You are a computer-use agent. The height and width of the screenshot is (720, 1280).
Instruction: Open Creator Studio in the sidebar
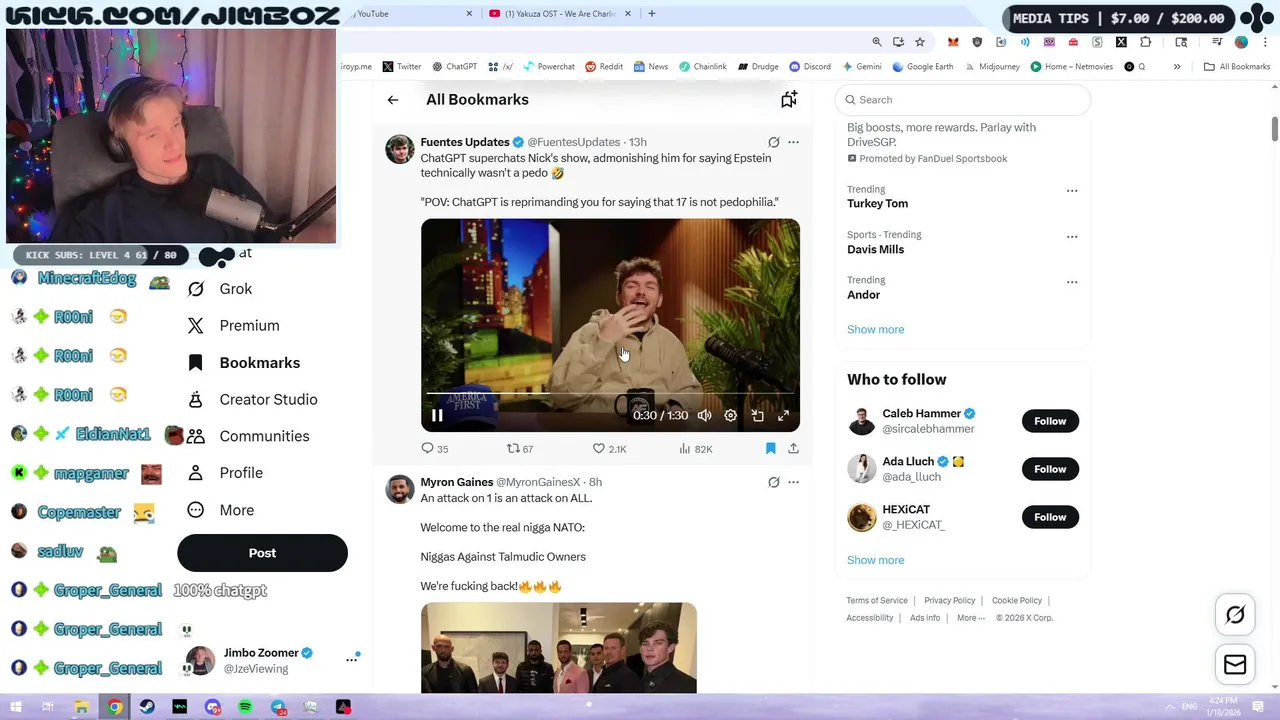252,400
